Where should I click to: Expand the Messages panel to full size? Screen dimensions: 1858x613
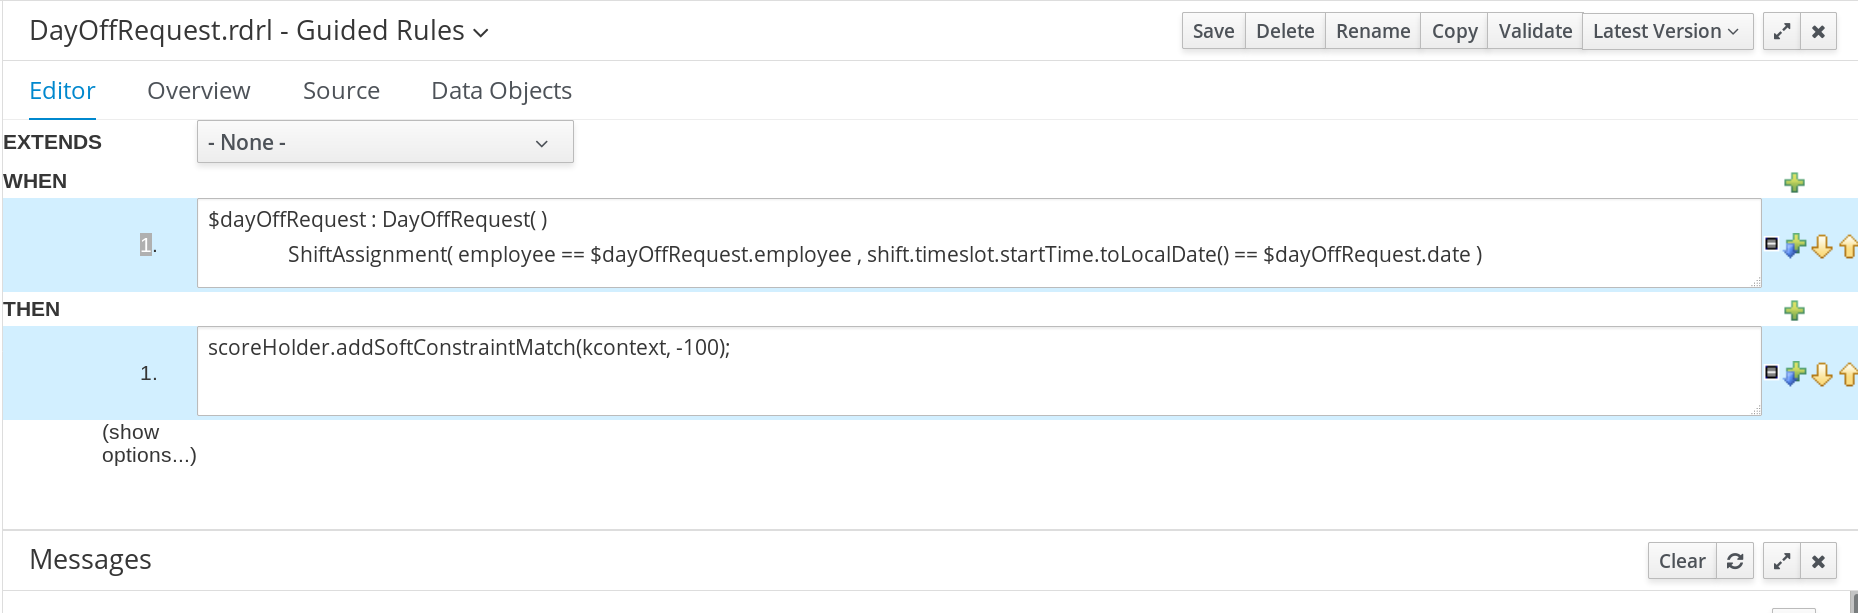click(x=1781, y=561)
